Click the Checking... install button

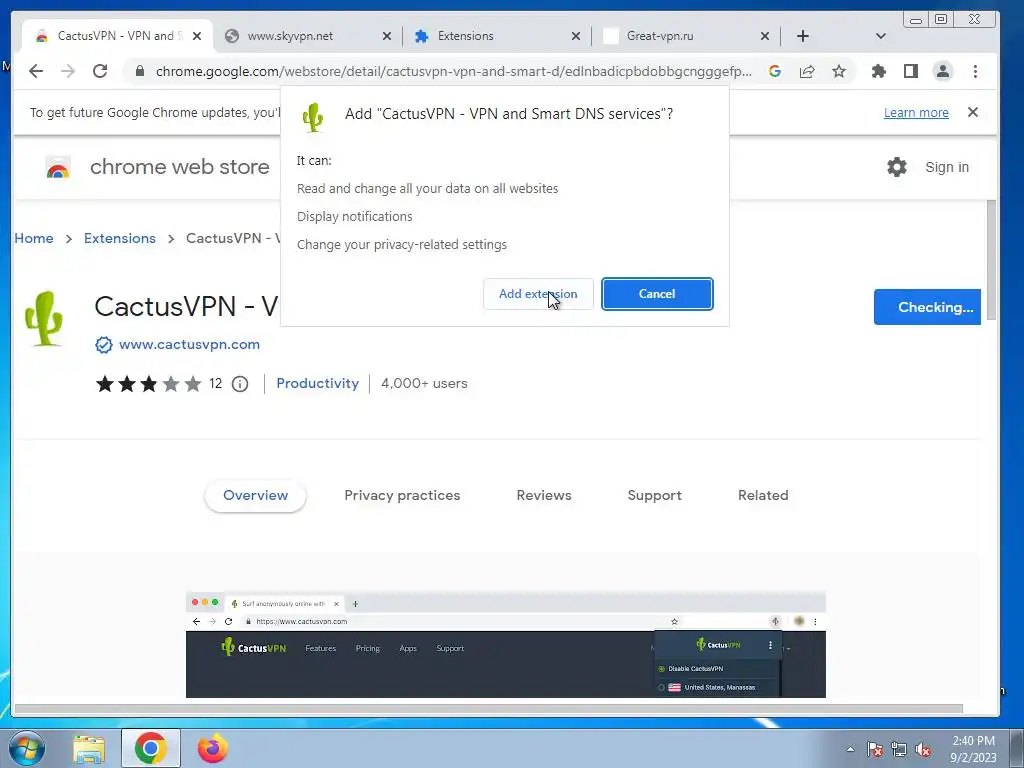point(927,307)
